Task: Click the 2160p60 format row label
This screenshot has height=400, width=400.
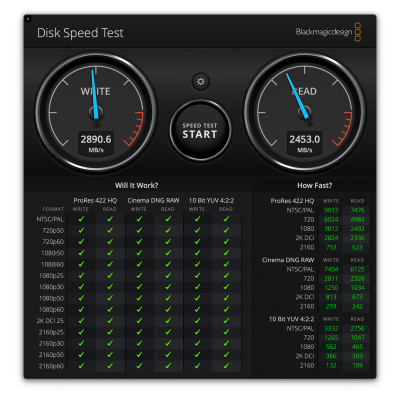Action: tap(51, 366)
